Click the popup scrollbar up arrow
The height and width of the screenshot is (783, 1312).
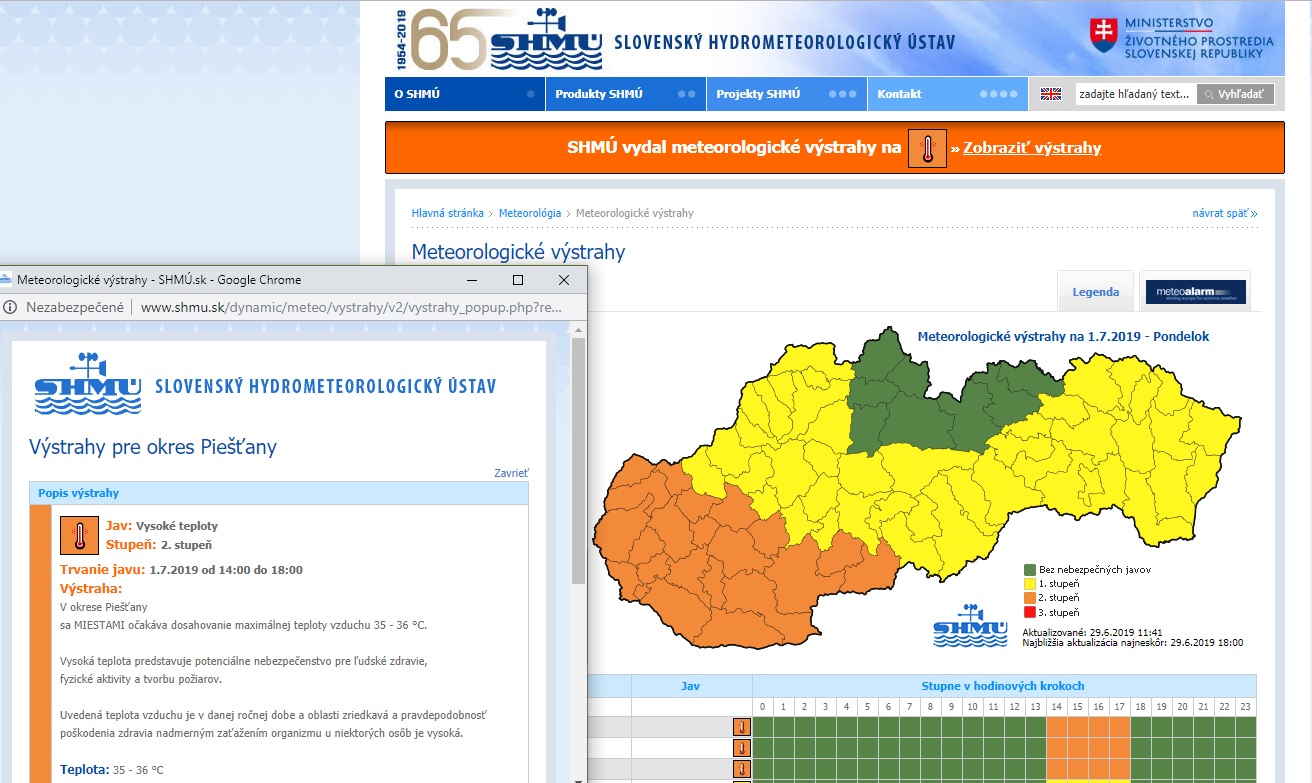(x=579, y=330)
